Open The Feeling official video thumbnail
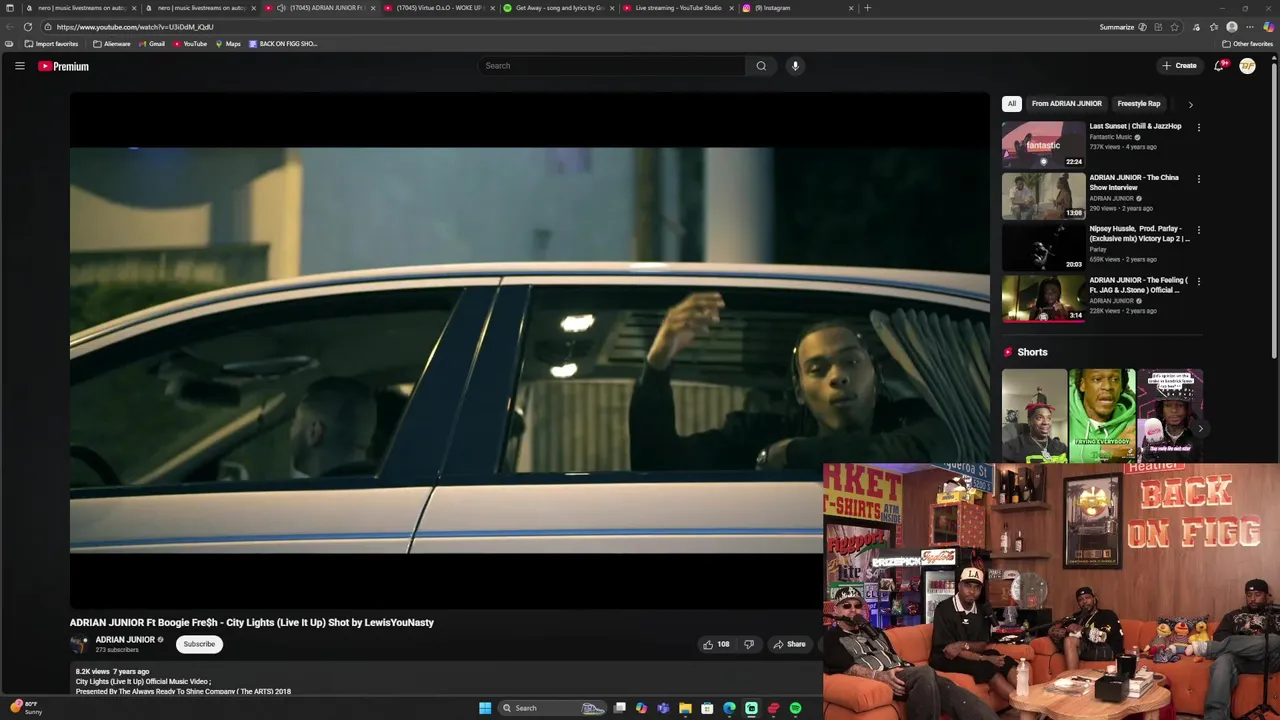 pyautogui.click(x=1043, y=299)
